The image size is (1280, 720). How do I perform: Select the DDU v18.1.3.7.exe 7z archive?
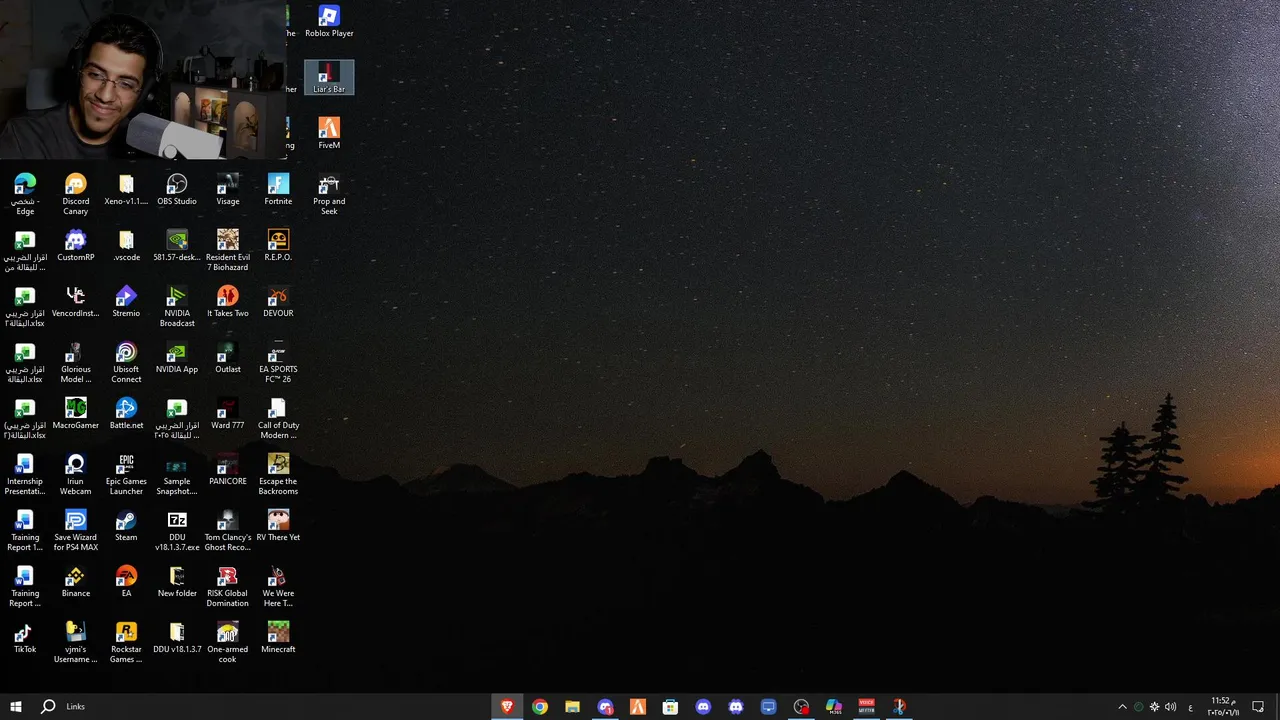pyautogui.click(x=177, y=530)
